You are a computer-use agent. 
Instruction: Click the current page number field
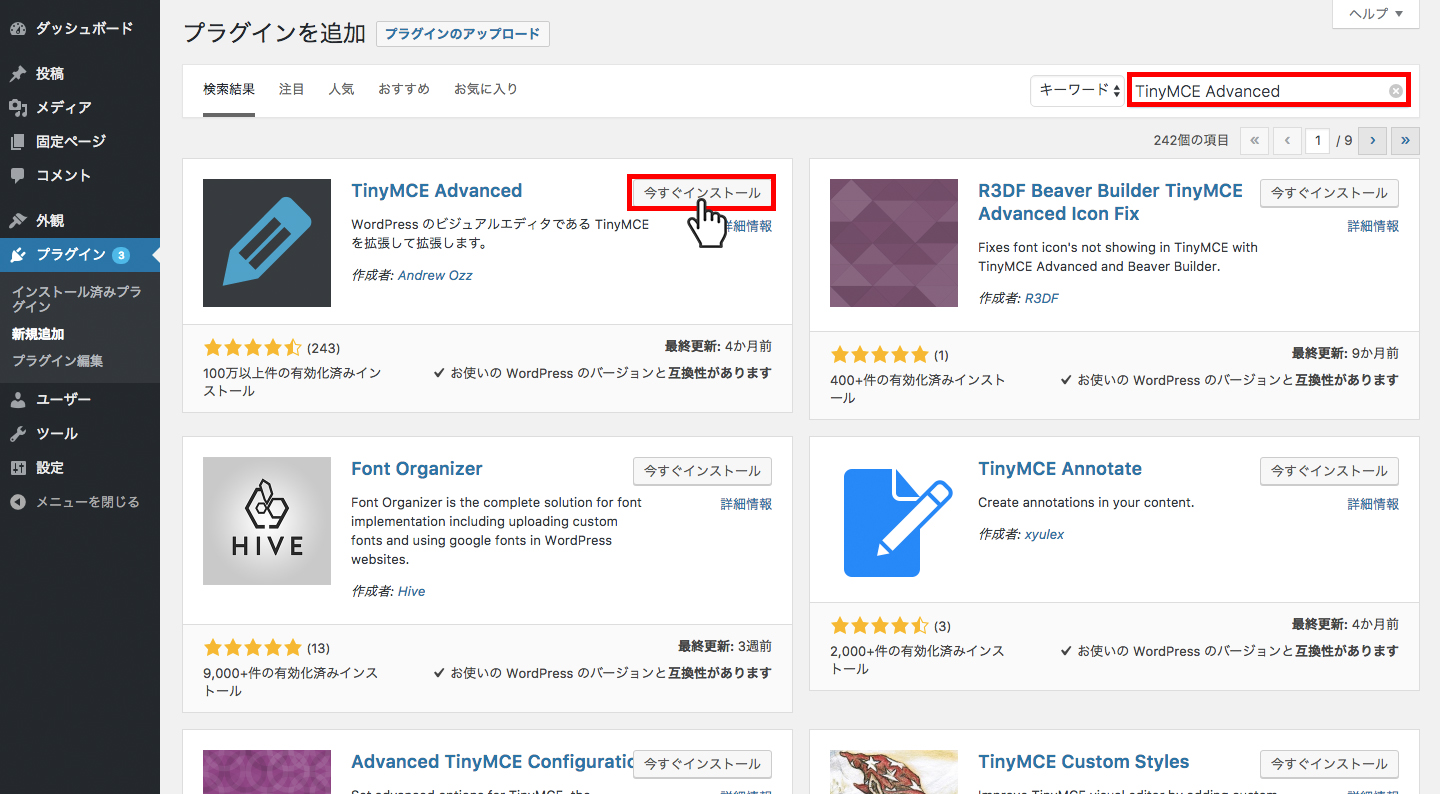click(1317, 140)
